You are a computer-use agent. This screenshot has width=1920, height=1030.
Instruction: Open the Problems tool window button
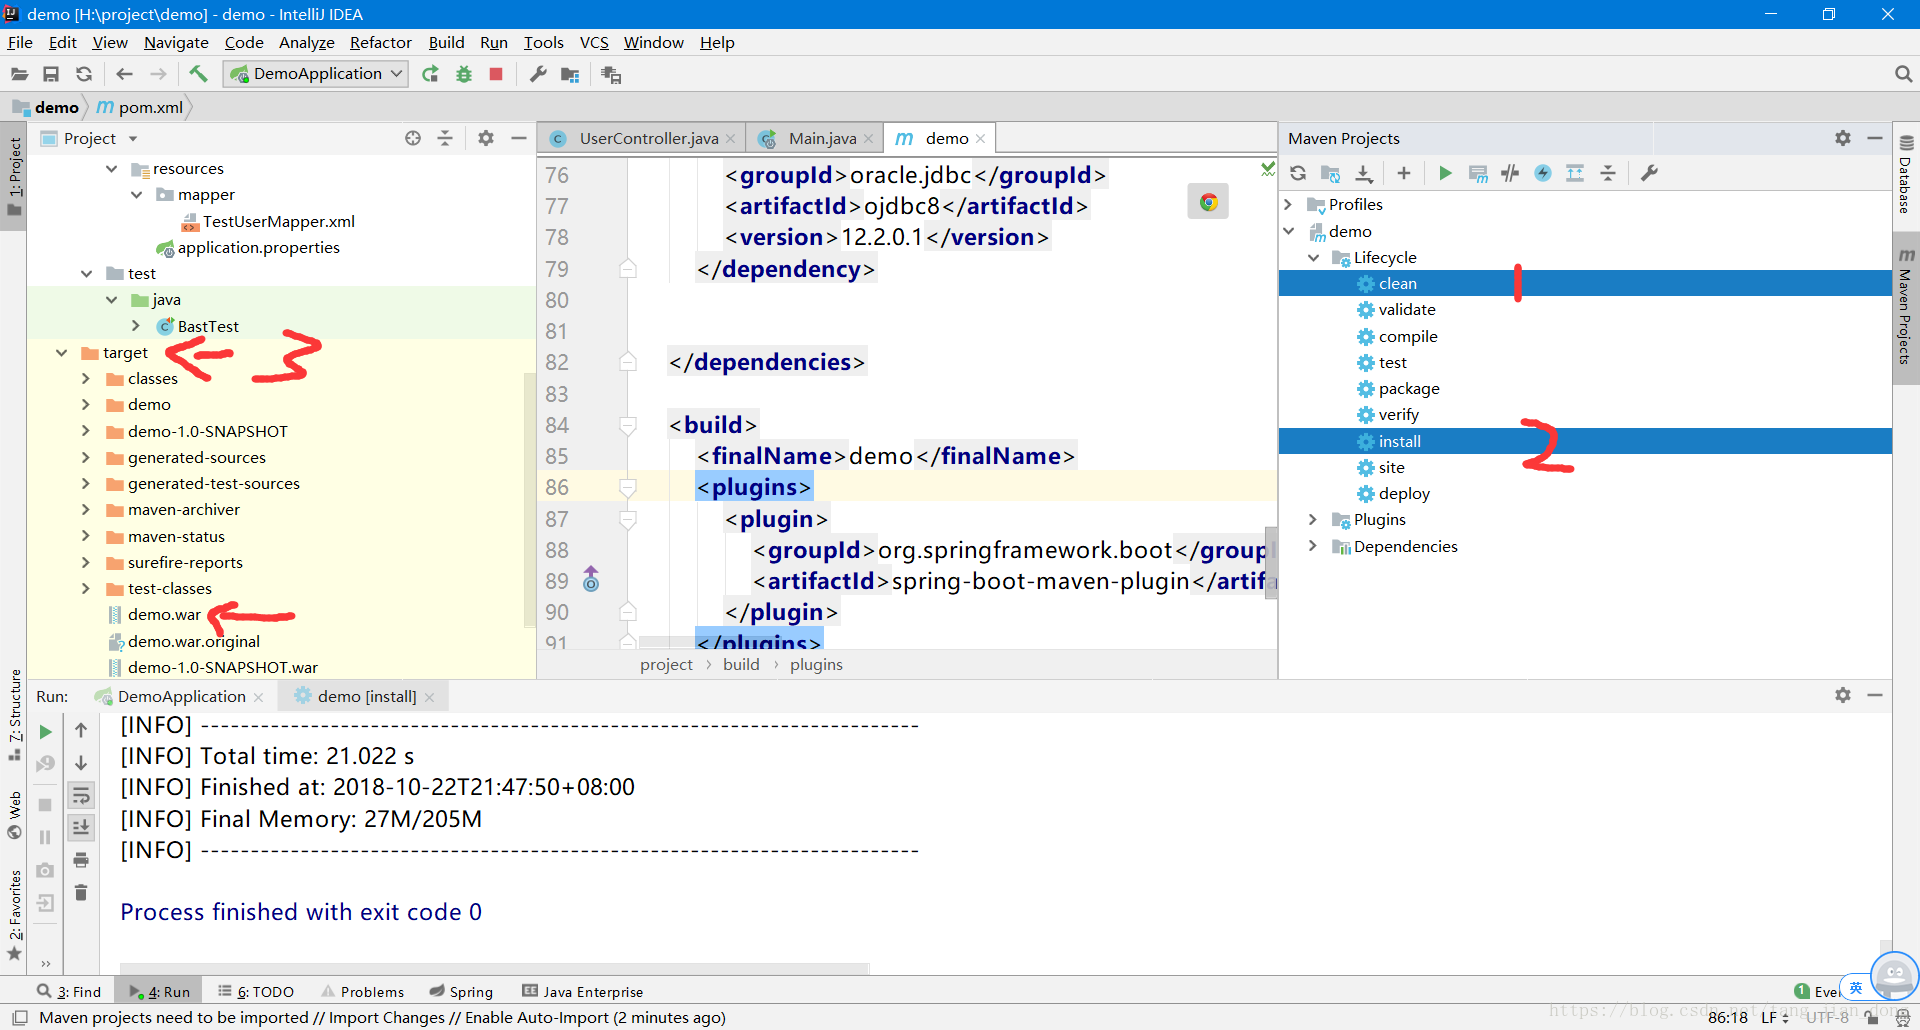tap(363, 991)
